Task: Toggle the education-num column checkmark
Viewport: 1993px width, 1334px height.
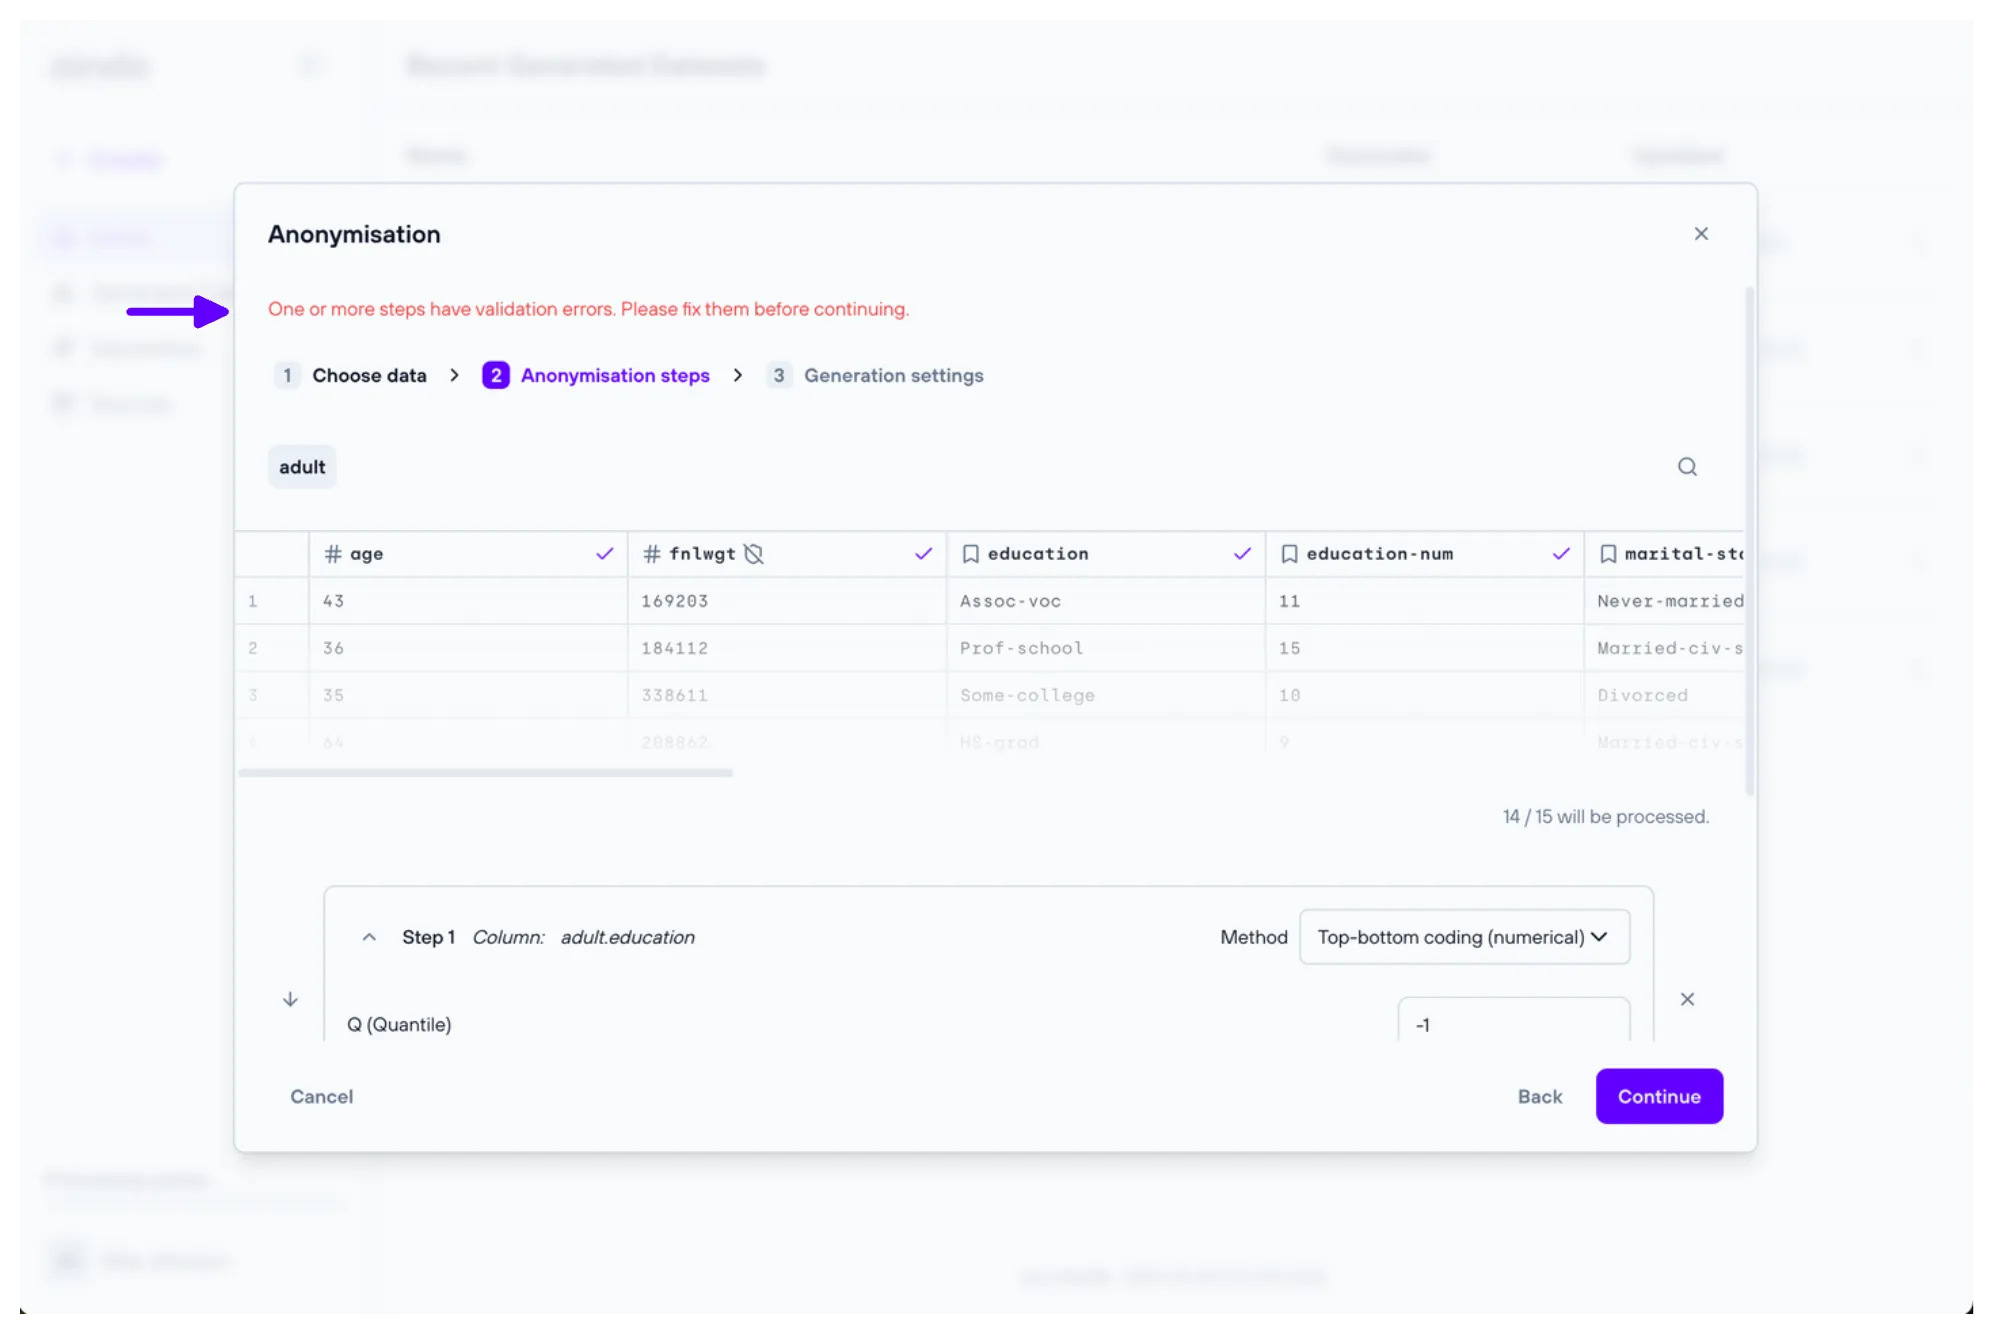Action: pos(1560,554)
